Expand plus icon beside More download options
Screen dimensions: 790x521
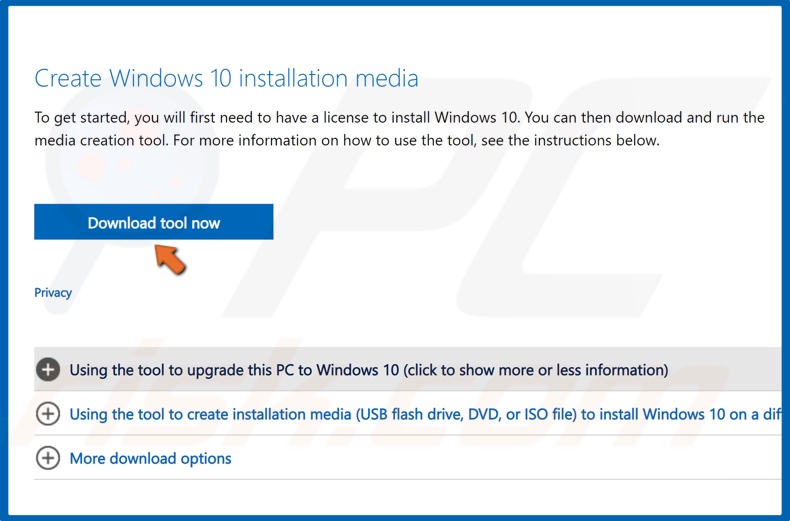coord(48,458)
